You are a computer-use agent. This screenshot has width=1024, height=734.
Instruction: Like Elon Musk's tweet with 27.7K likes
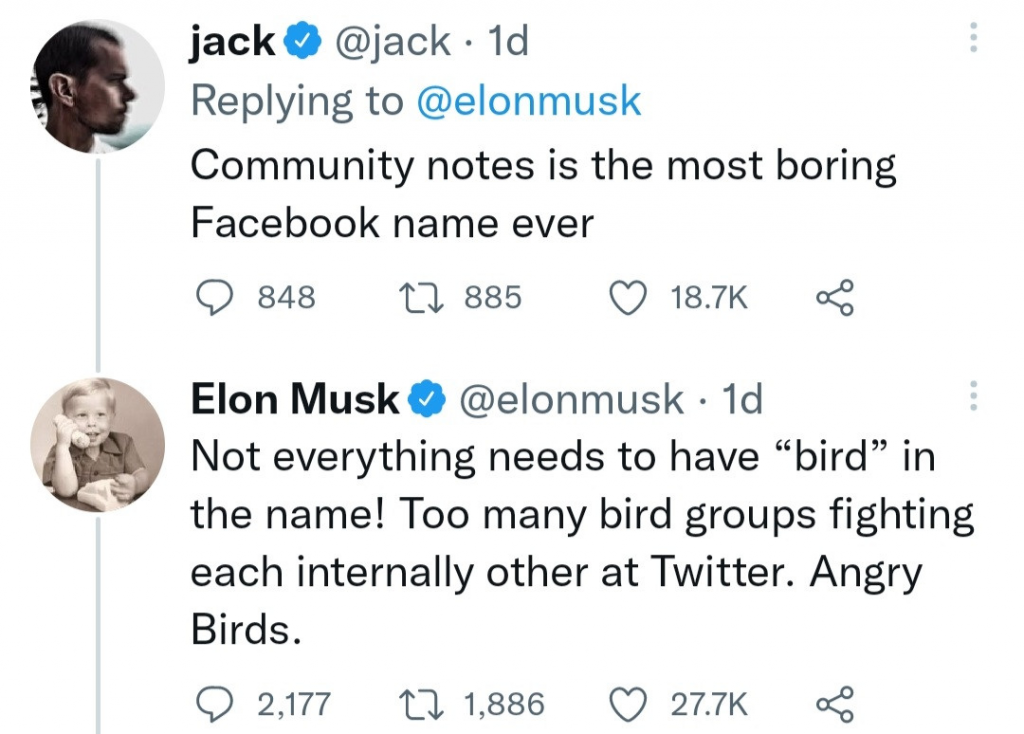click(627, 704)
